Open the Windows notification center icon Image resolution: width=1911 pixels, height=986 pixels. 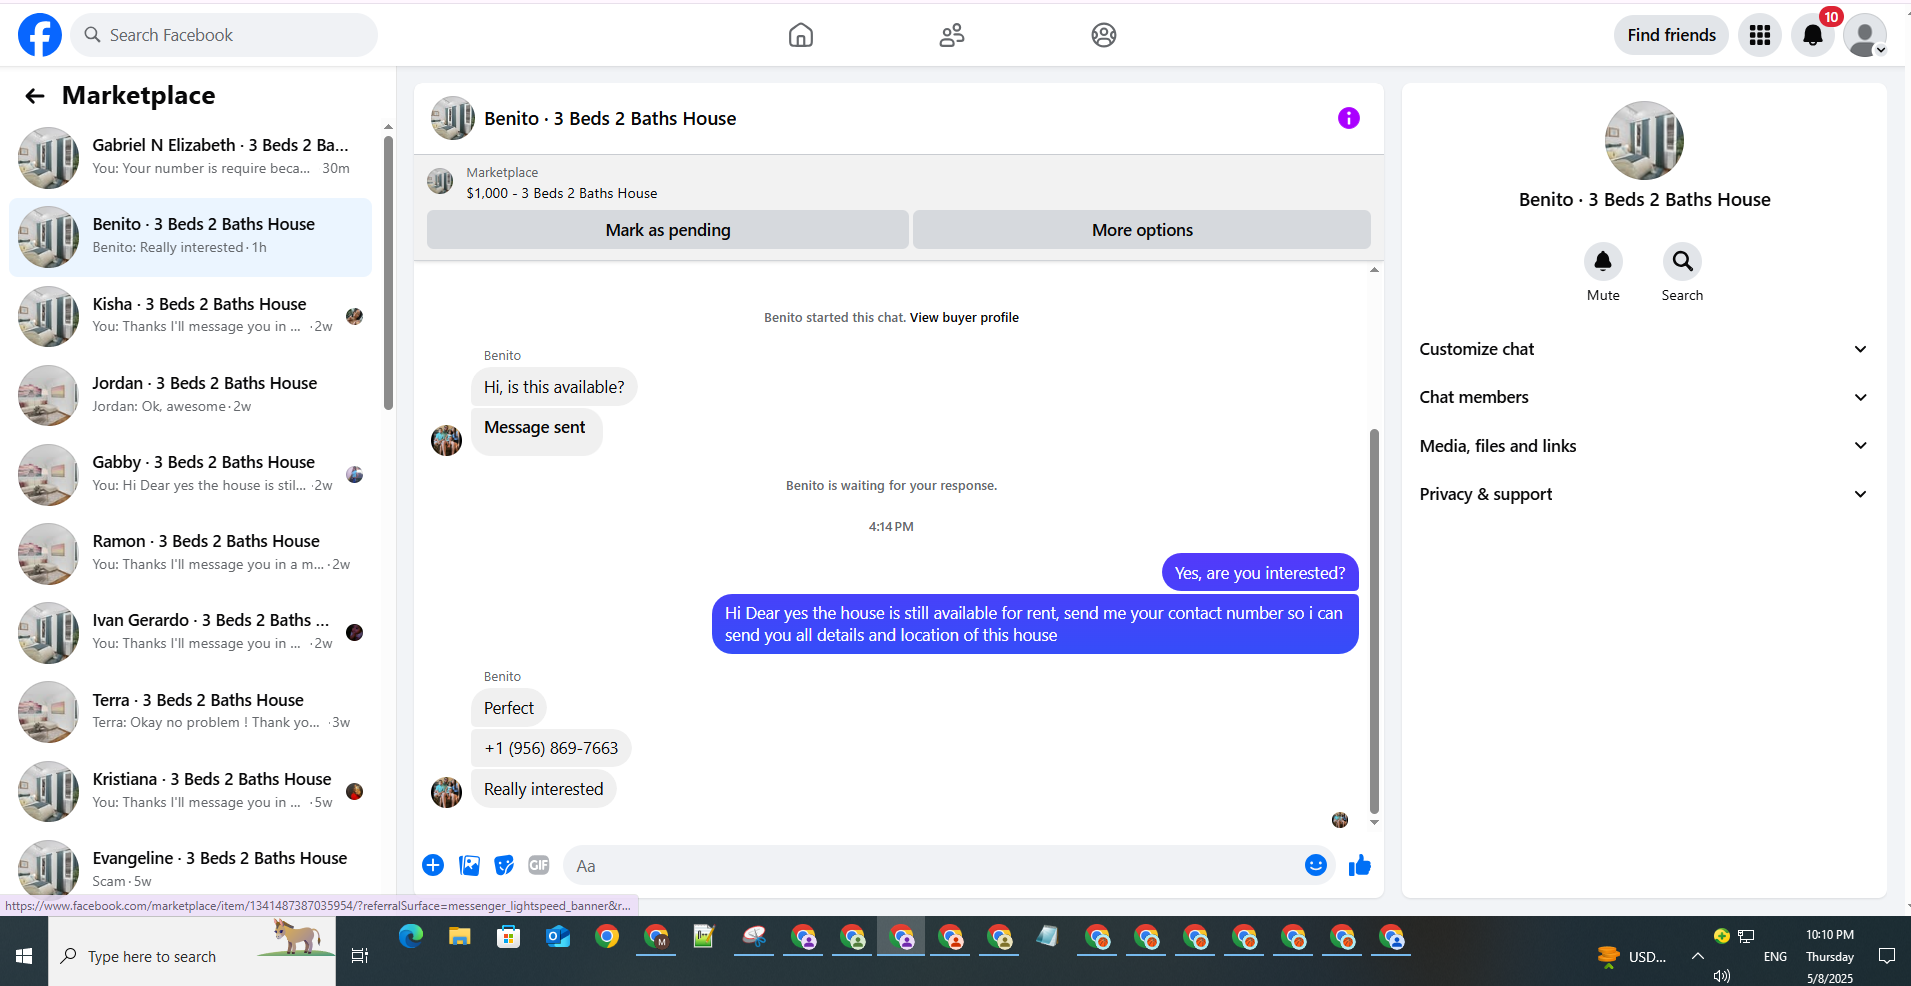tap(1887, 956)
